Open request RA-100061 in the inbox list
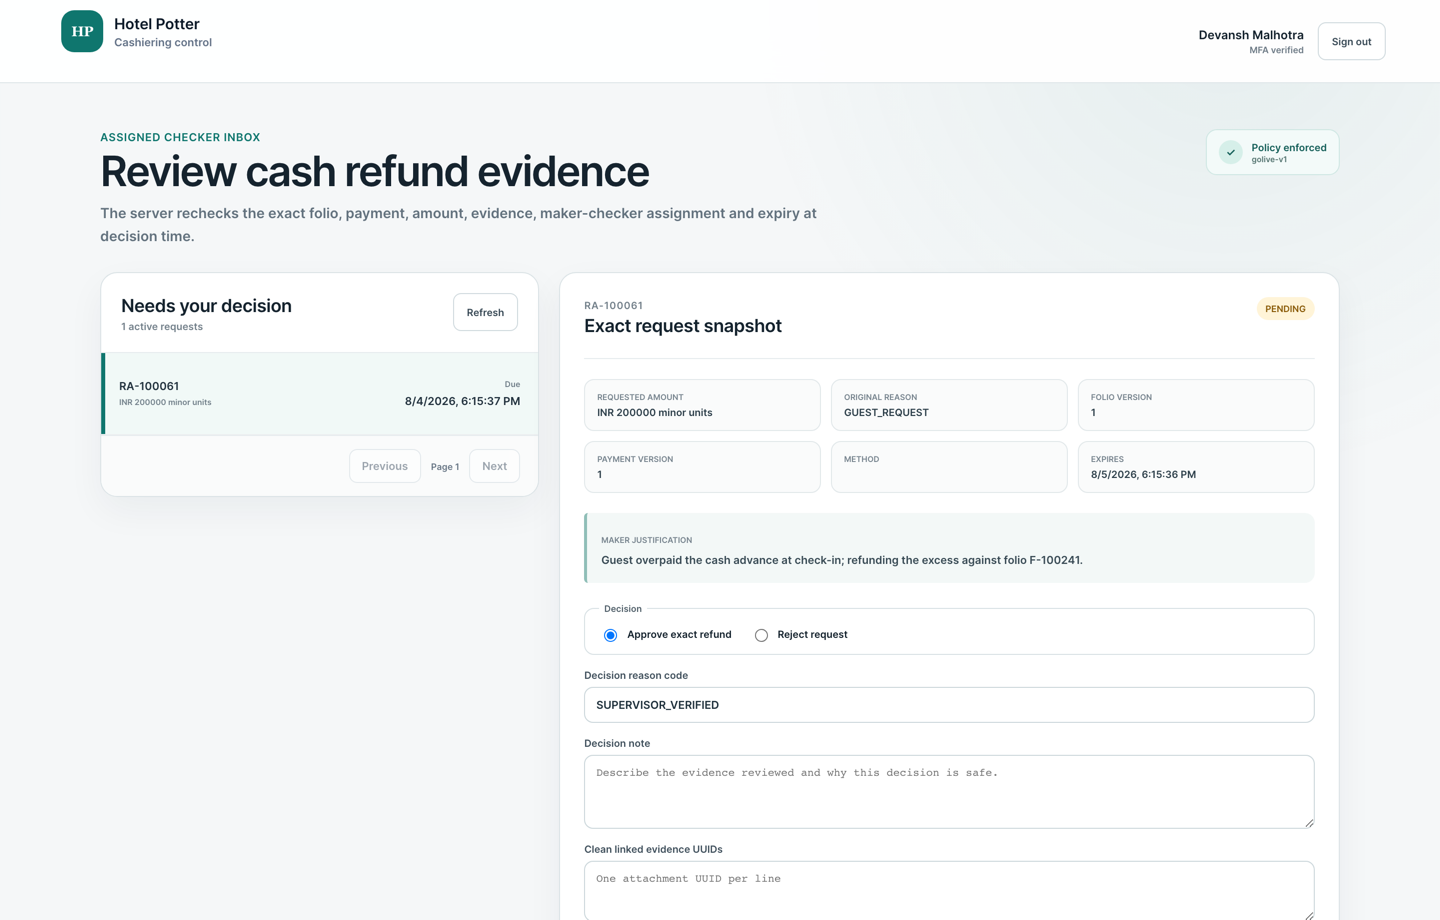The image size is (1440, 920). (x=320, y=393)
